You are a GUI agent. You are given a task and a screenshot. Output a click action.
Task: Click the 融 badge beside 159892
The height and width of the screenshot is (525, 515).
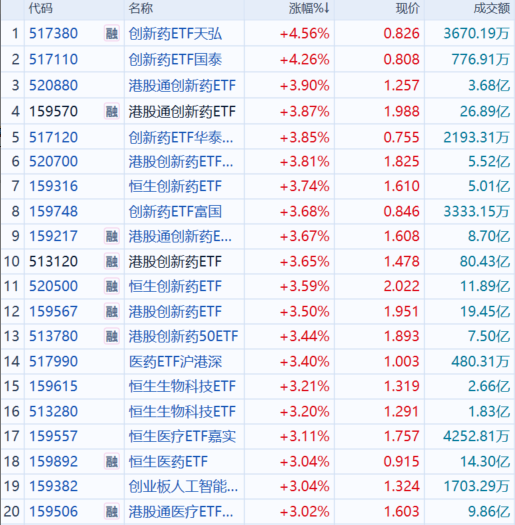coord(112,462)
